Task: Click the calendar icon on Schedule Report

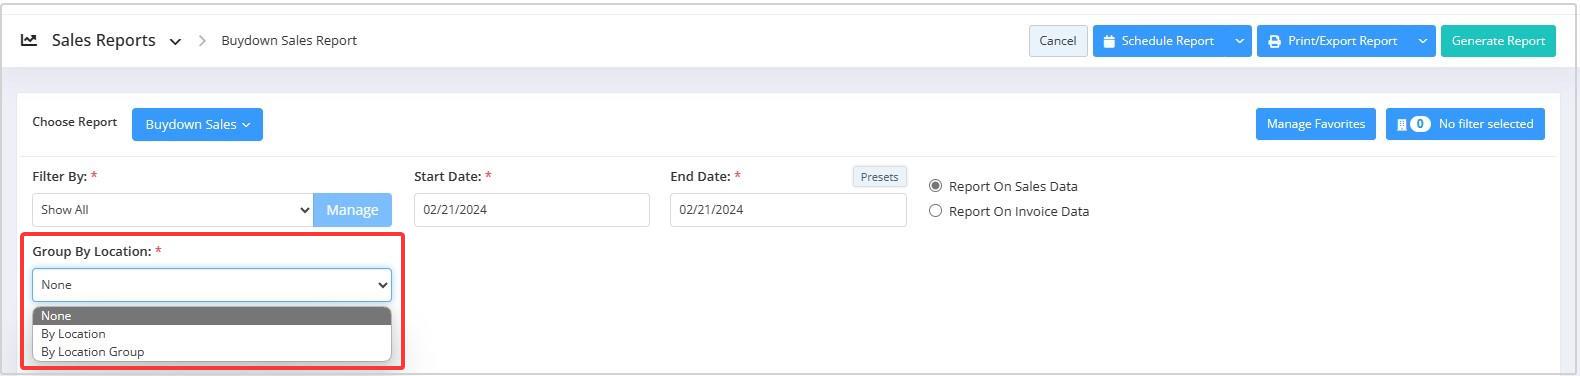Action: tap(1109, 41)
